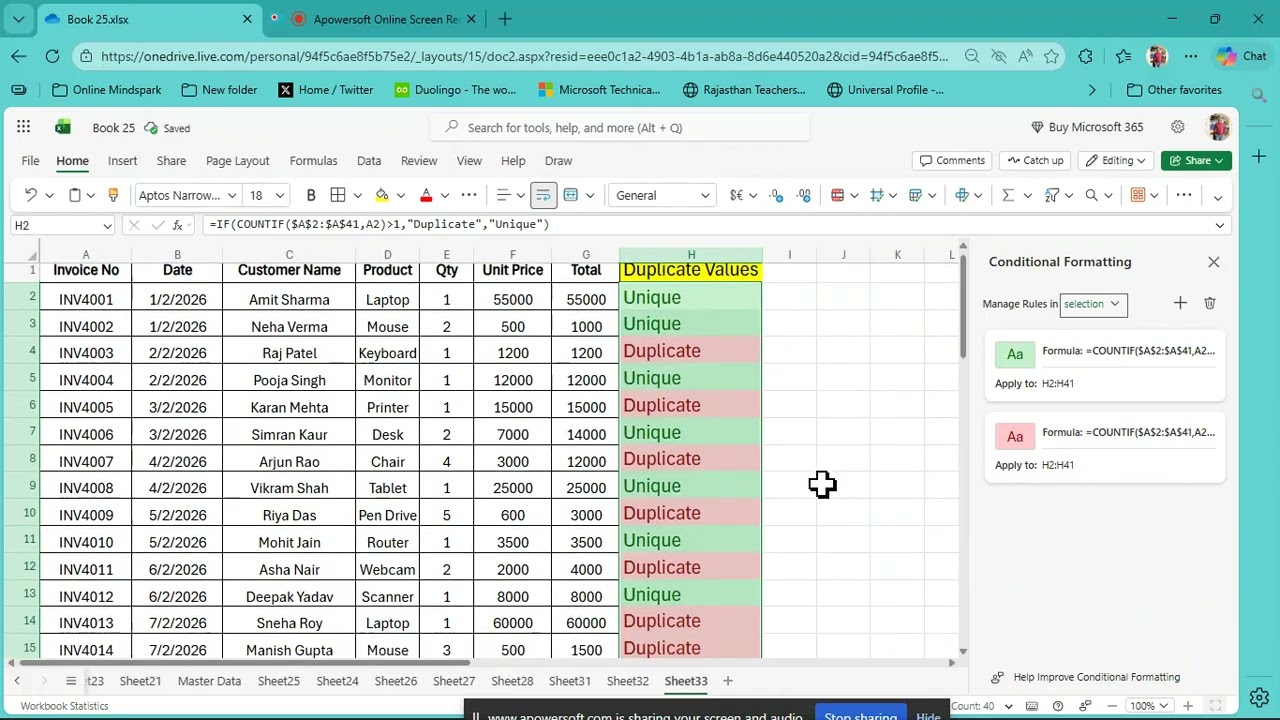Click the orange Add-ins icon

click(1138, 195)
